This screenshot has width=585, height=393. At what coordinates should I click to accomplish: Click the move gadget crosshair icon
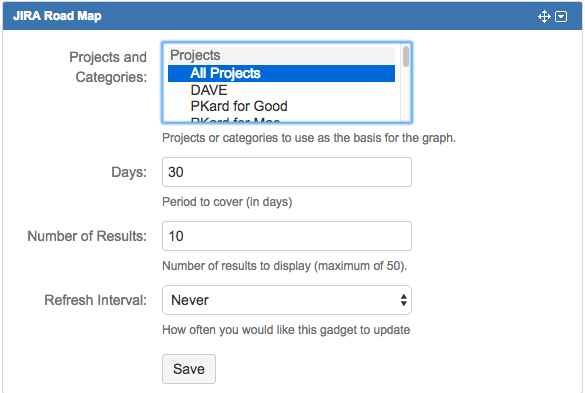click(x=544, y=16)
